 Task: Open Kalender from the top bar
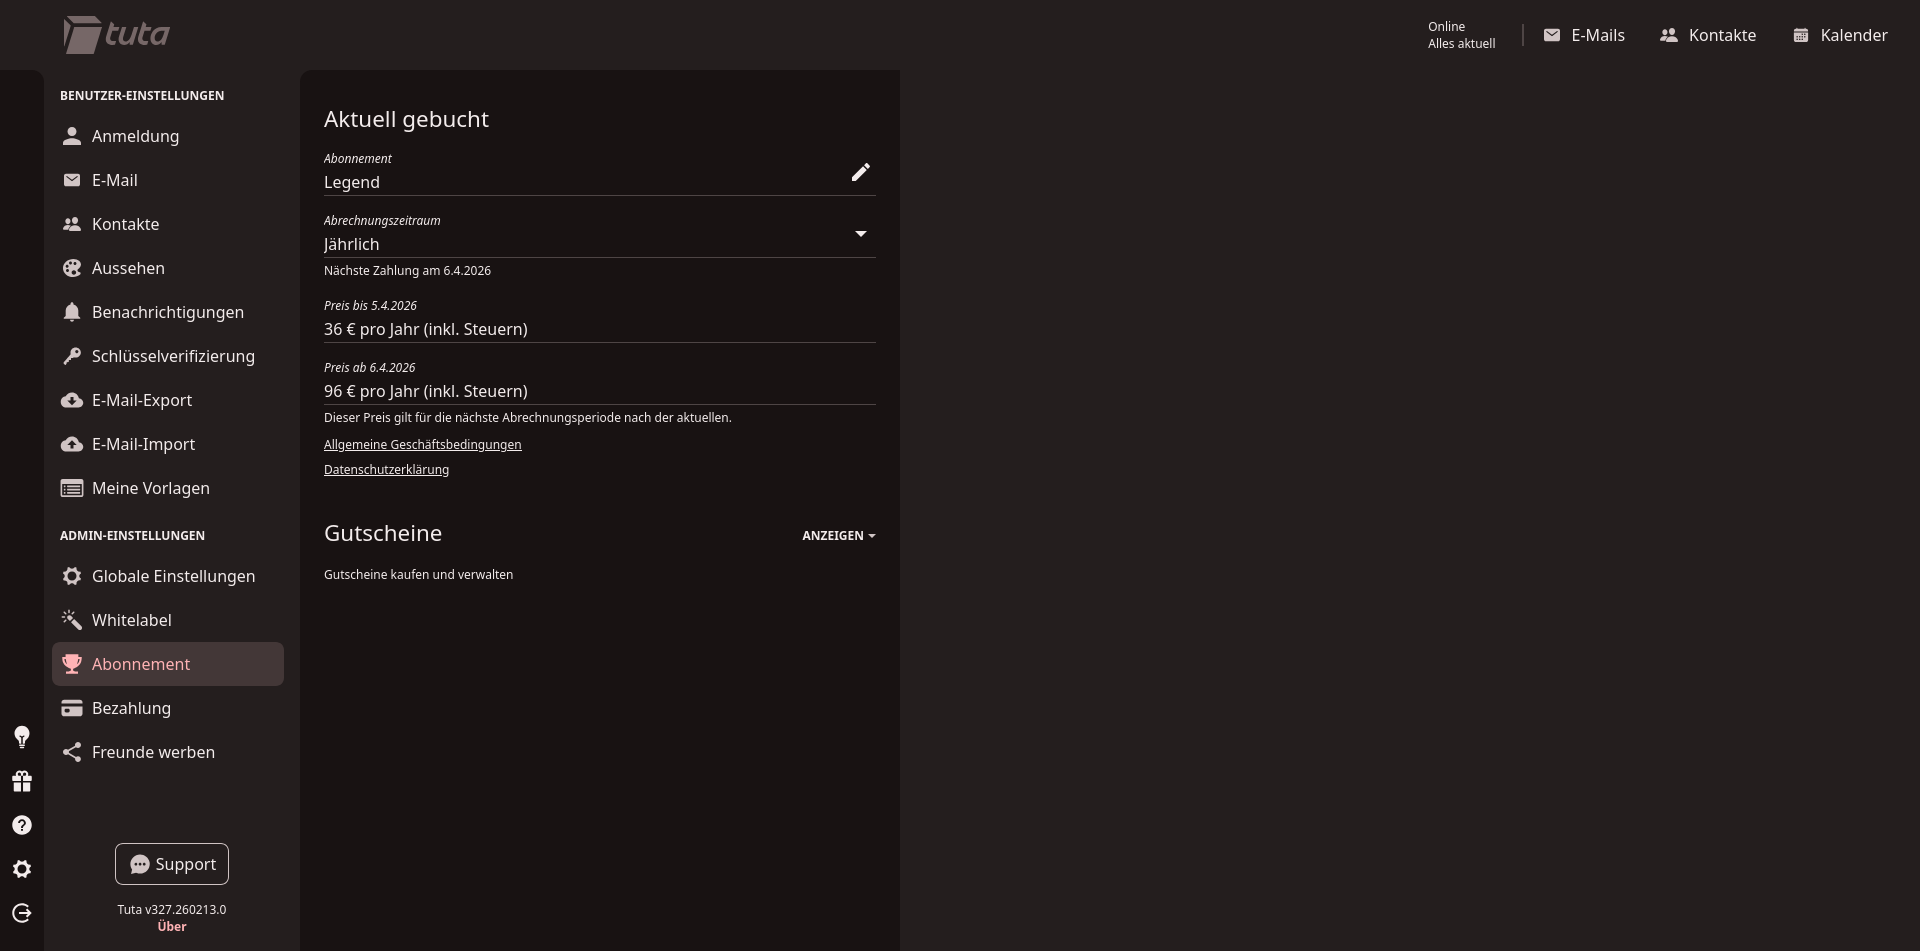point(1839,35)
